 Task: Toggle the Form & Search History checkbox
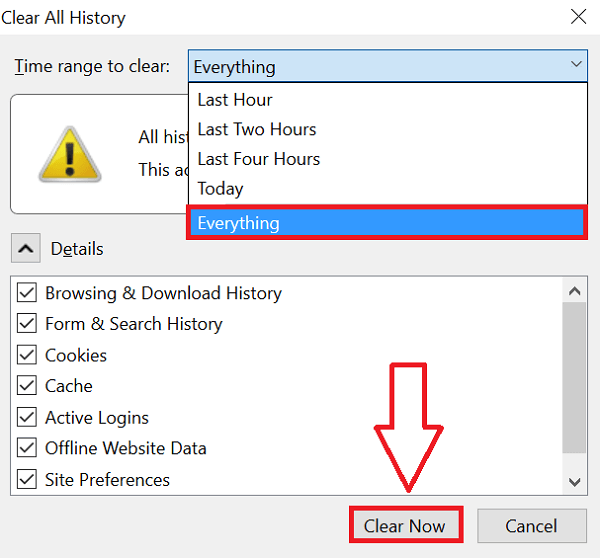pyautogui.click(x=27, y=324)
